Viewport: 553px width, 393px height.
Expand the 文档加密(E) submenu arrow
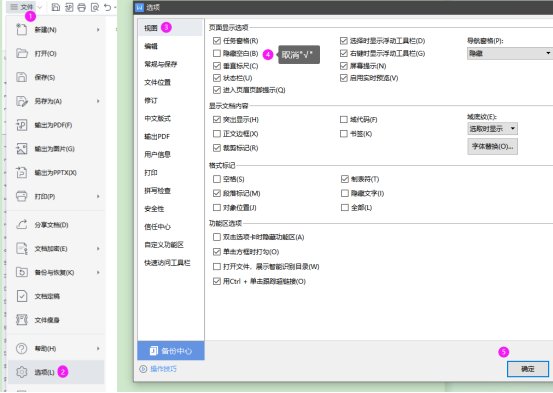pos(98,248)
